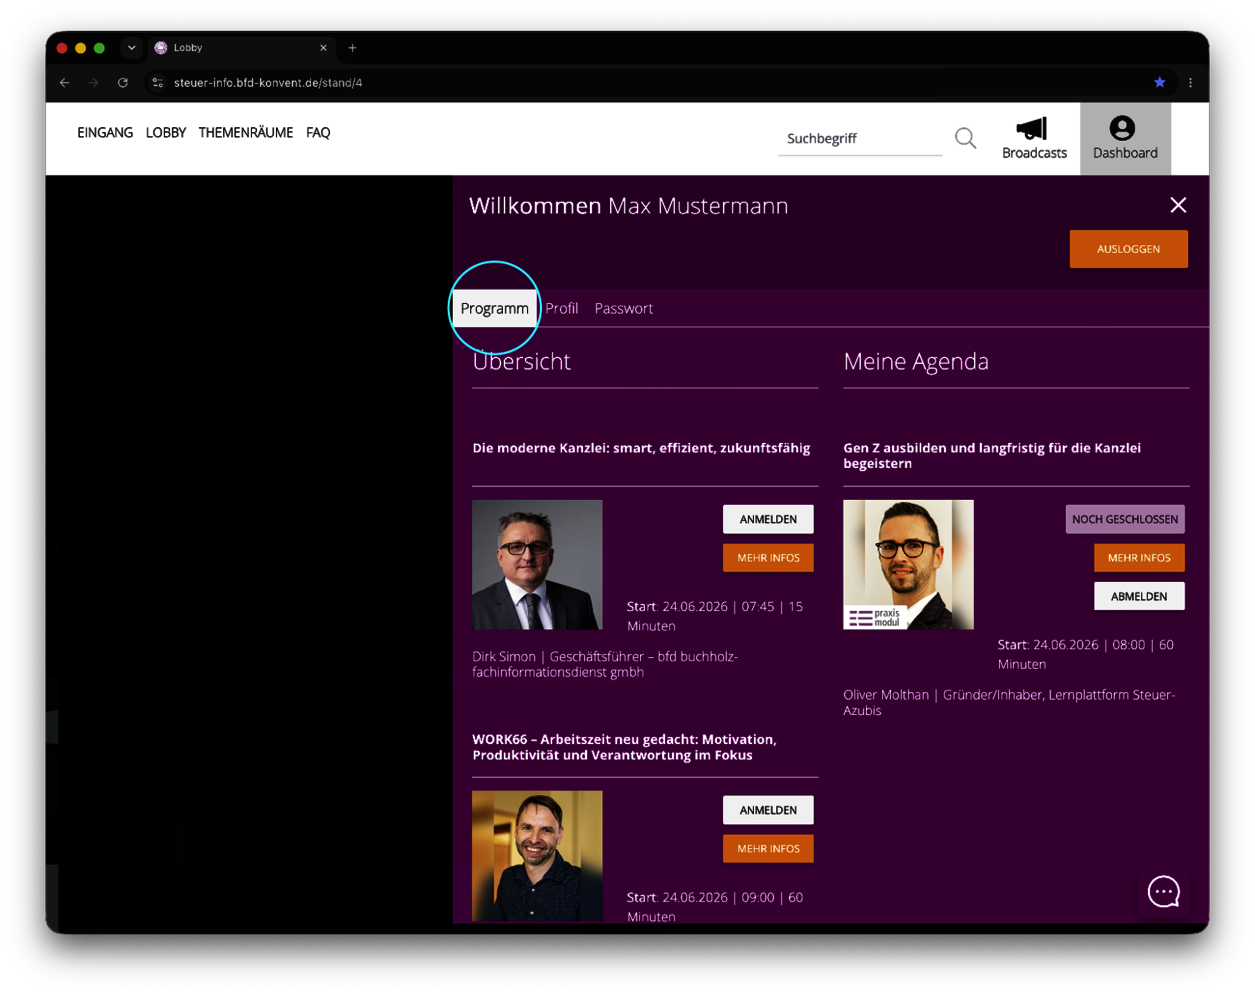Close the Willkommen dashboard panel
The image size is (1255, 992).
coord(1178,205)
